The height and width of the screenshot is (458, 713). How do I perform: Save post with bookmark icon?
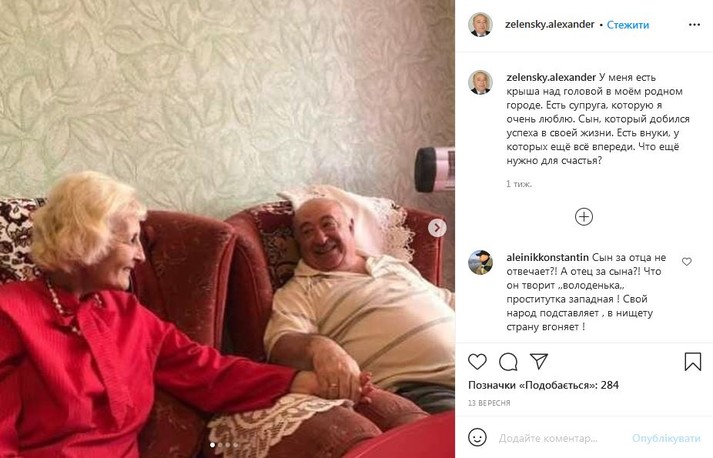[693, 362]
